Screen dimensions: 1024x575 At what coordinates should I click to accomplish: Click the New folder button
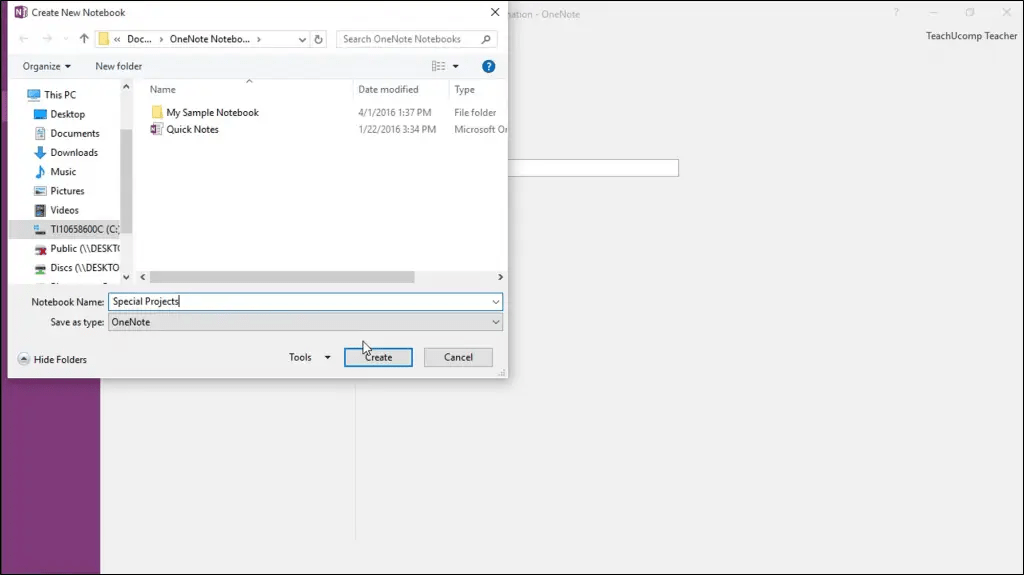pos(118,66)
